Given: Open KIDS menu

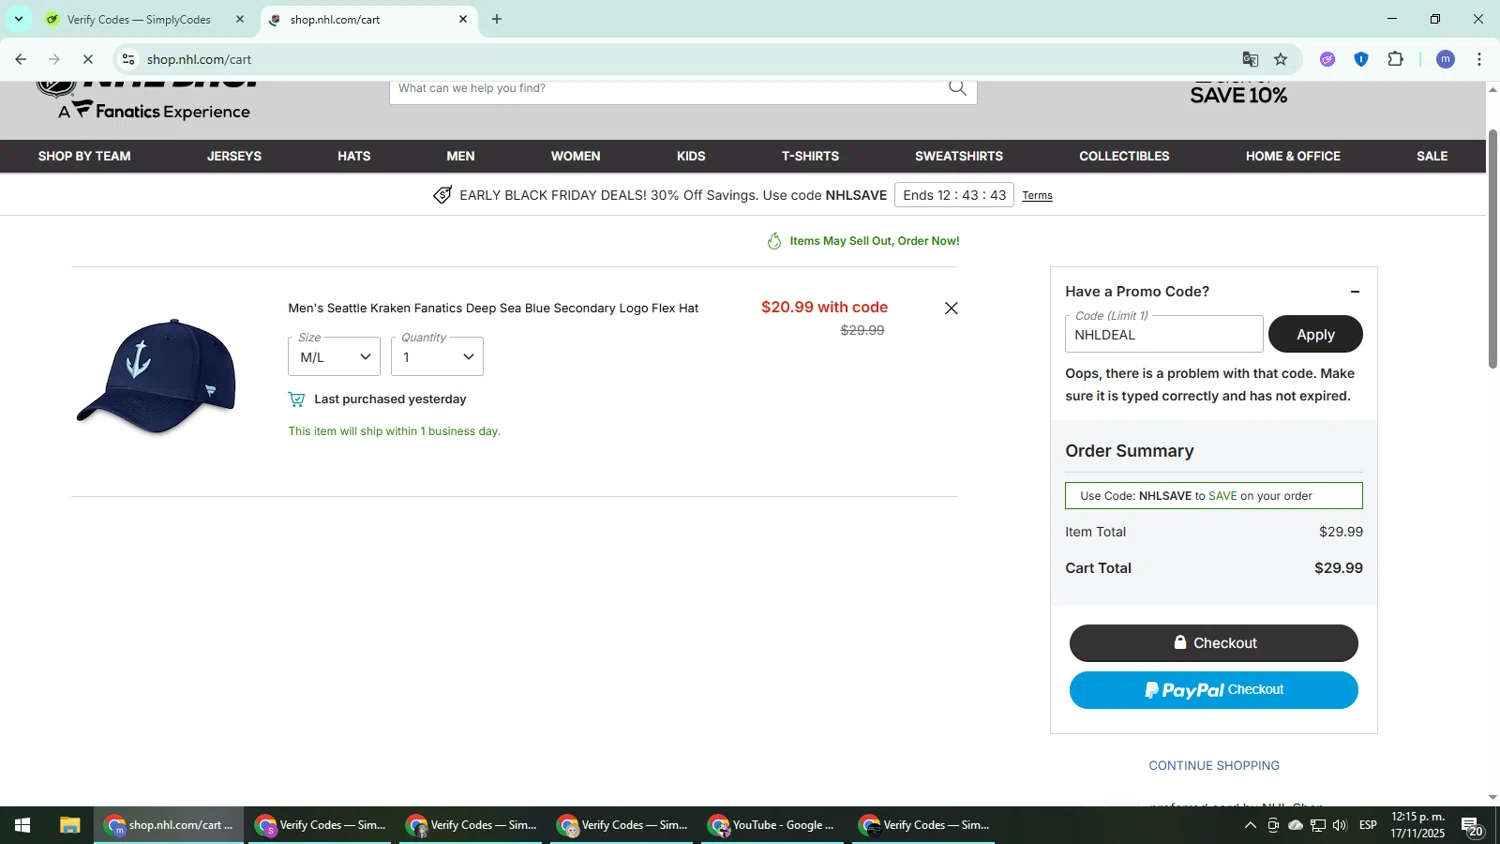Looking at the screenshot, I should click(691, 156).
